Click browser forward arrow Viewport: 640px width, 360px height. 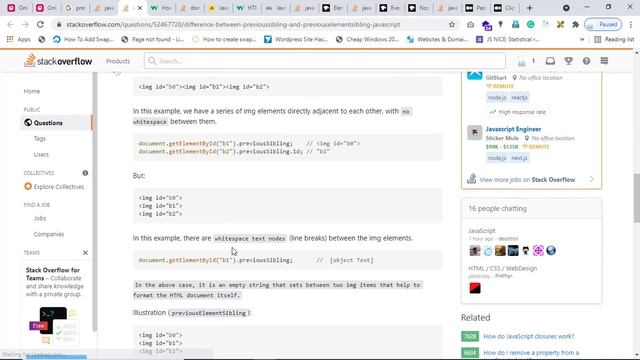pyautogui.click(x=25, y=24)
